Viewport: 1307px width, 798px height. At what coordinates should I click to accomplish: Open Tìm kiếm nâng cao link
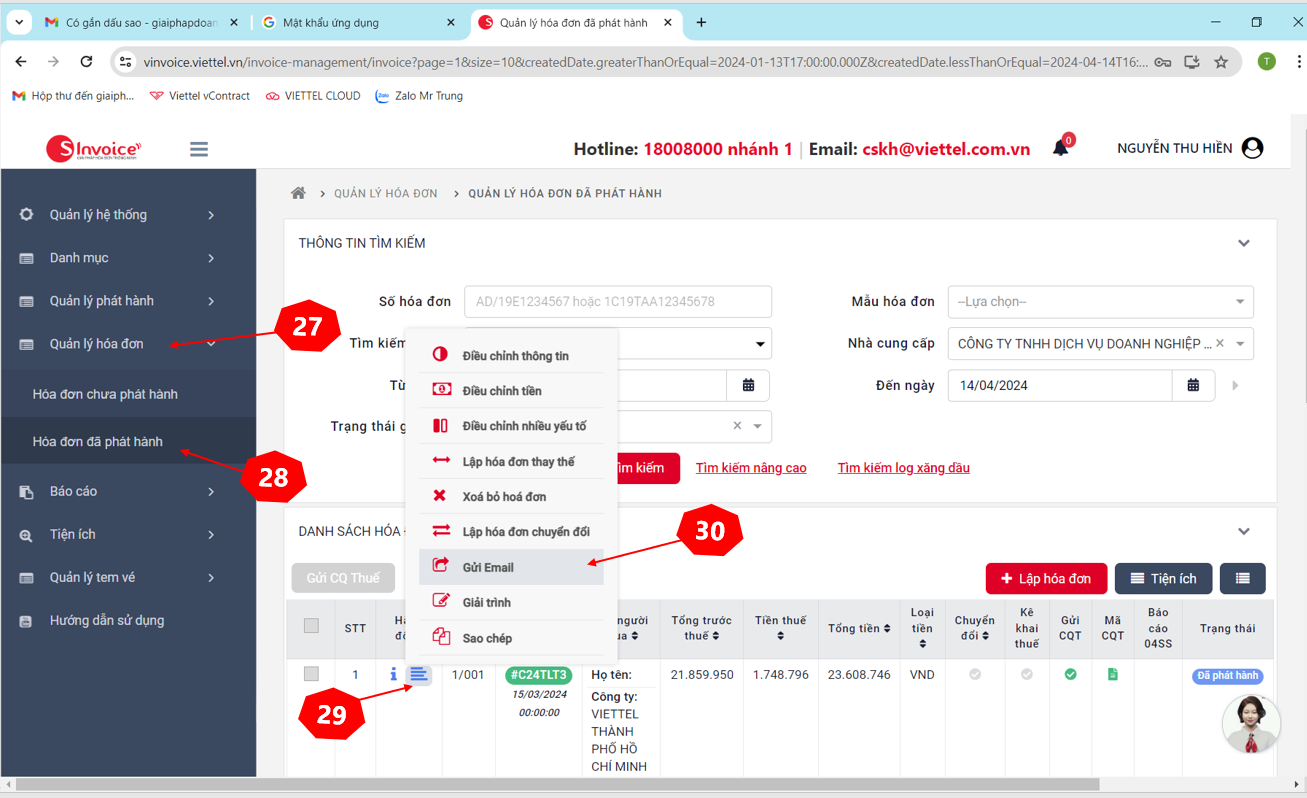coord(751,467)
